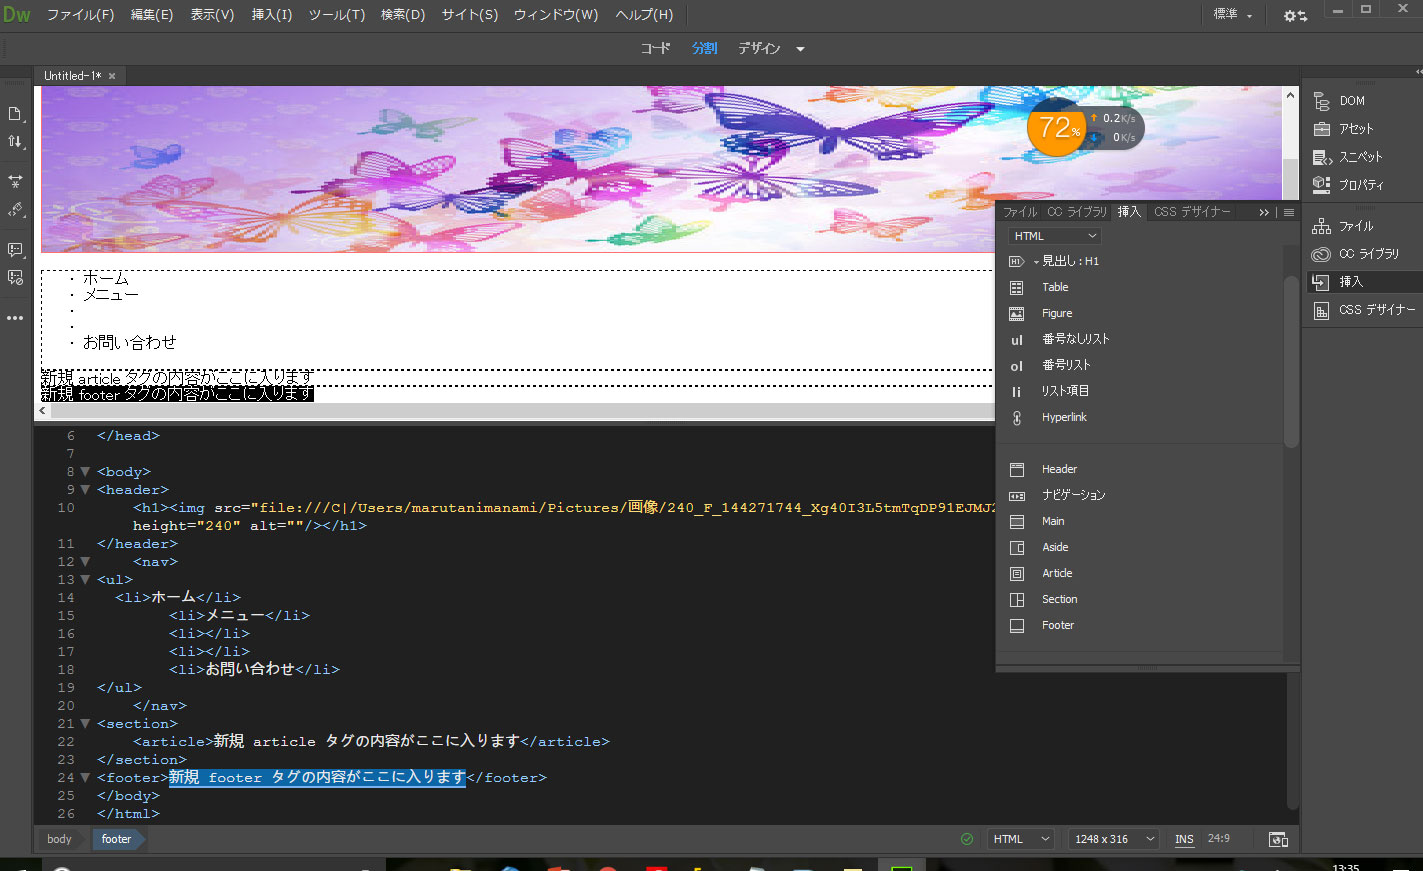Image resolution: width=1423 pixels, height=871 pixels.
Task: Insert a Footer element
Action: click(1057, 625)
